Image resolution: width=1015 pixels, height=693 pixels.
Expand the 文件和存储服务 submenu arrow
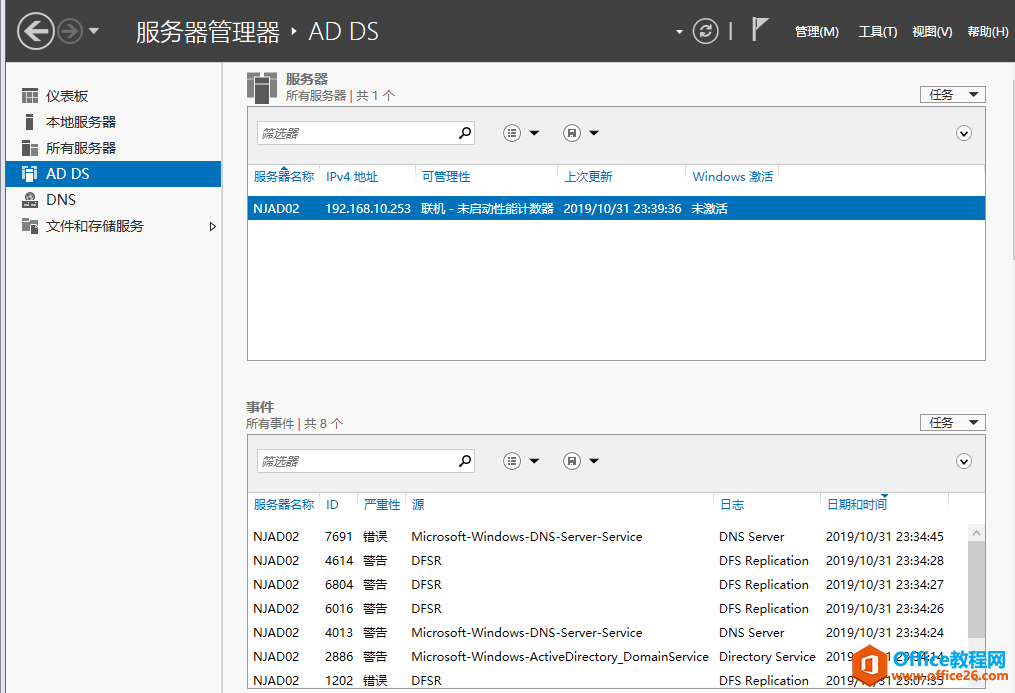(x=212, y=227)
